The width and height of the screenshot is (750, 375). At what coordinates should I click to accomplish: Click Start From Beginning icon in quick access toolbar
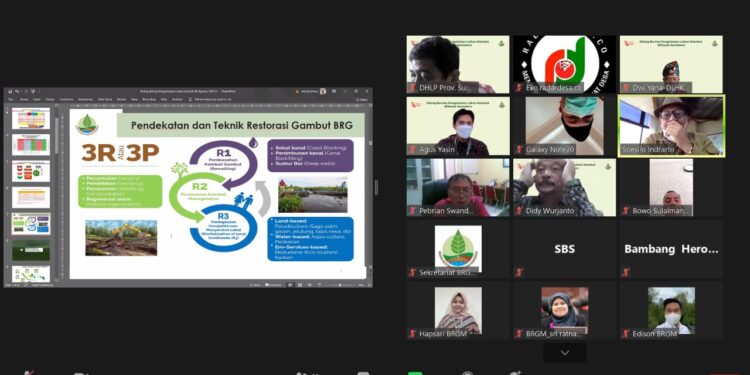pyautogui.click(x=33, y=91)
